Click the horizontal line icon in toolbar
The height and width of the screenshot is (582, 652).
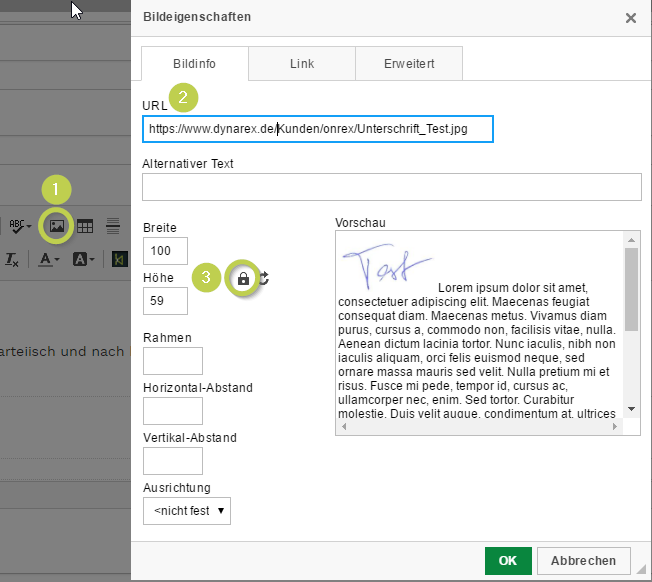pos(114,226)
